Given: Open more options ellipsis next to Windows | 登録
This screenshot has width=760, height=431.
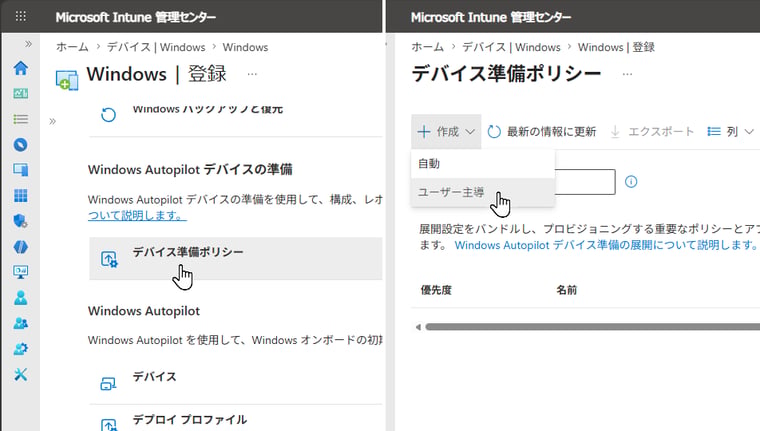Looking at the screenshot, I should (252, 74).
